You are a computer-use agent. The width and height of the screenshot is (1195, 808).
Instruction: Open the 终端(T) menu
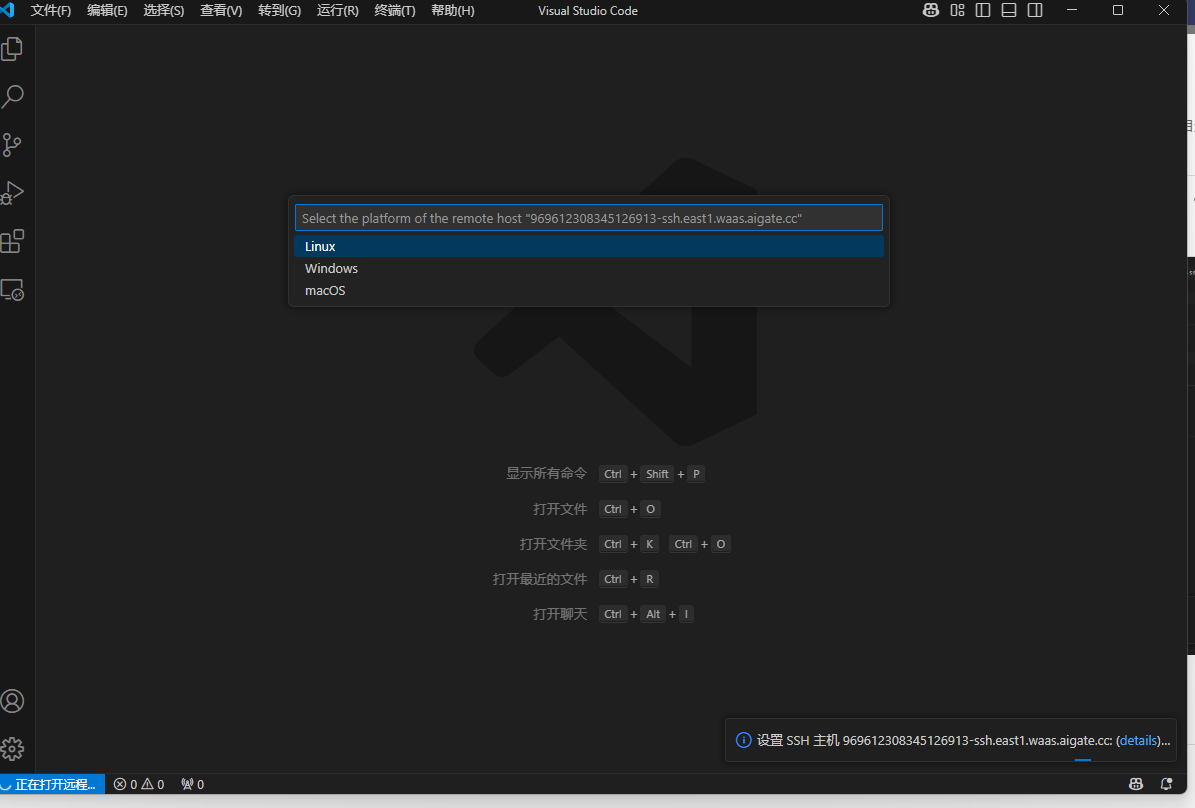tap(394, 11)
